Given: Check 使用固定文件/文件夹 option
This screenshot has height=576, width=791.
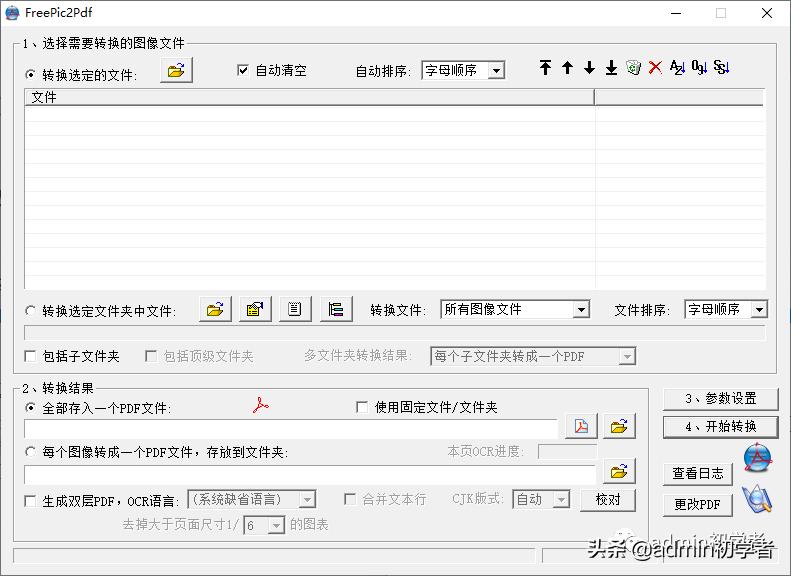Looking at the screenshot, I should tap(362, 407).
